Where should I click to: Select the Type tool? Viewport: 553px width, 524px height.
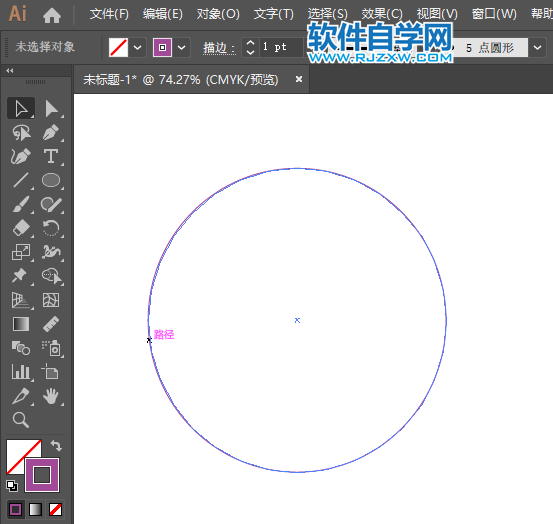(51, 156)
